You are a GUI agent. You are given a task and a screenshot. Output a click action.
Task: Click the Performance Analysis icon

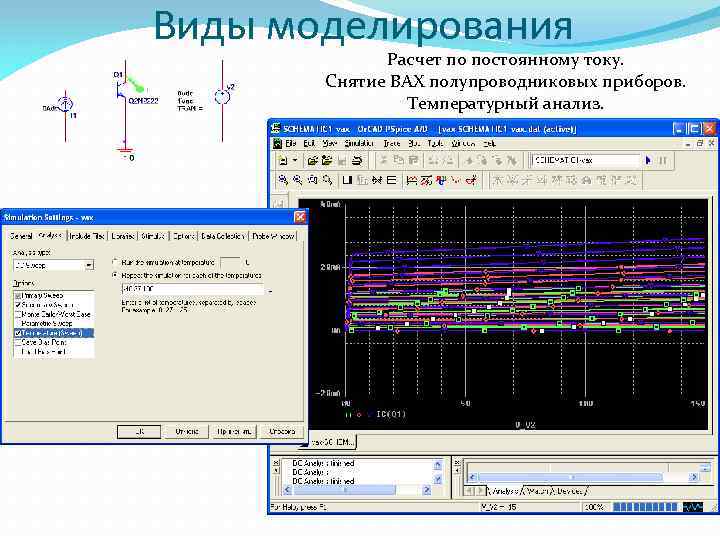(x=377, y=180)
